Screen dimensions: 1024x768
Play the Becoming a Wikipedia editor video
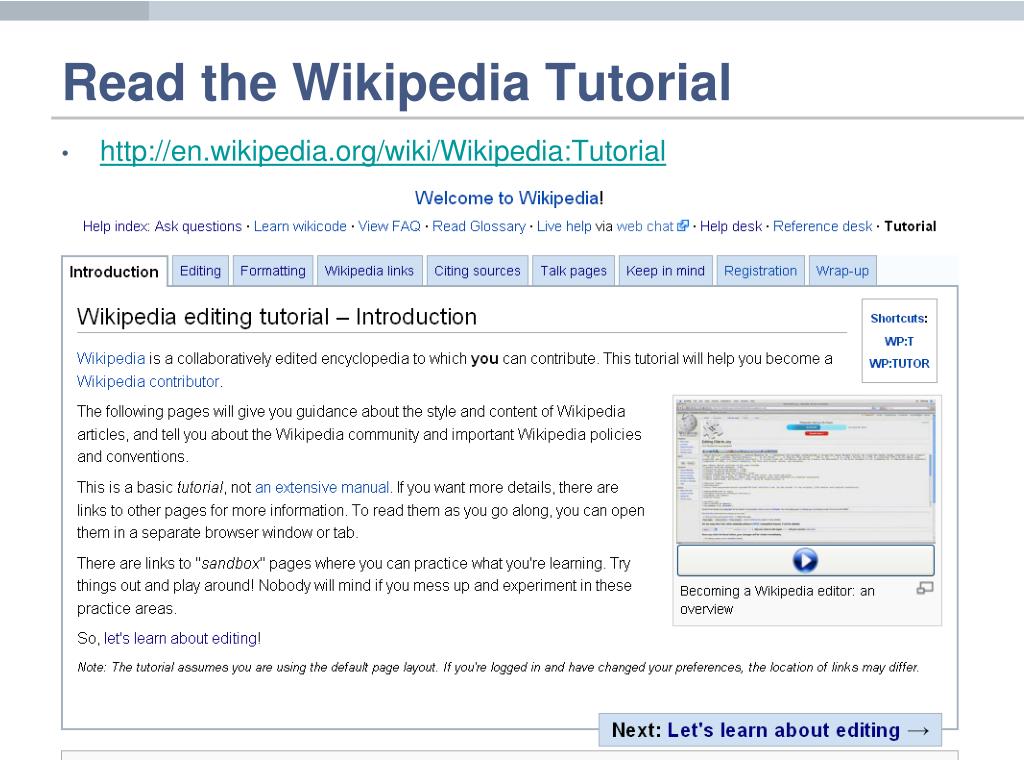coord(805,560)
